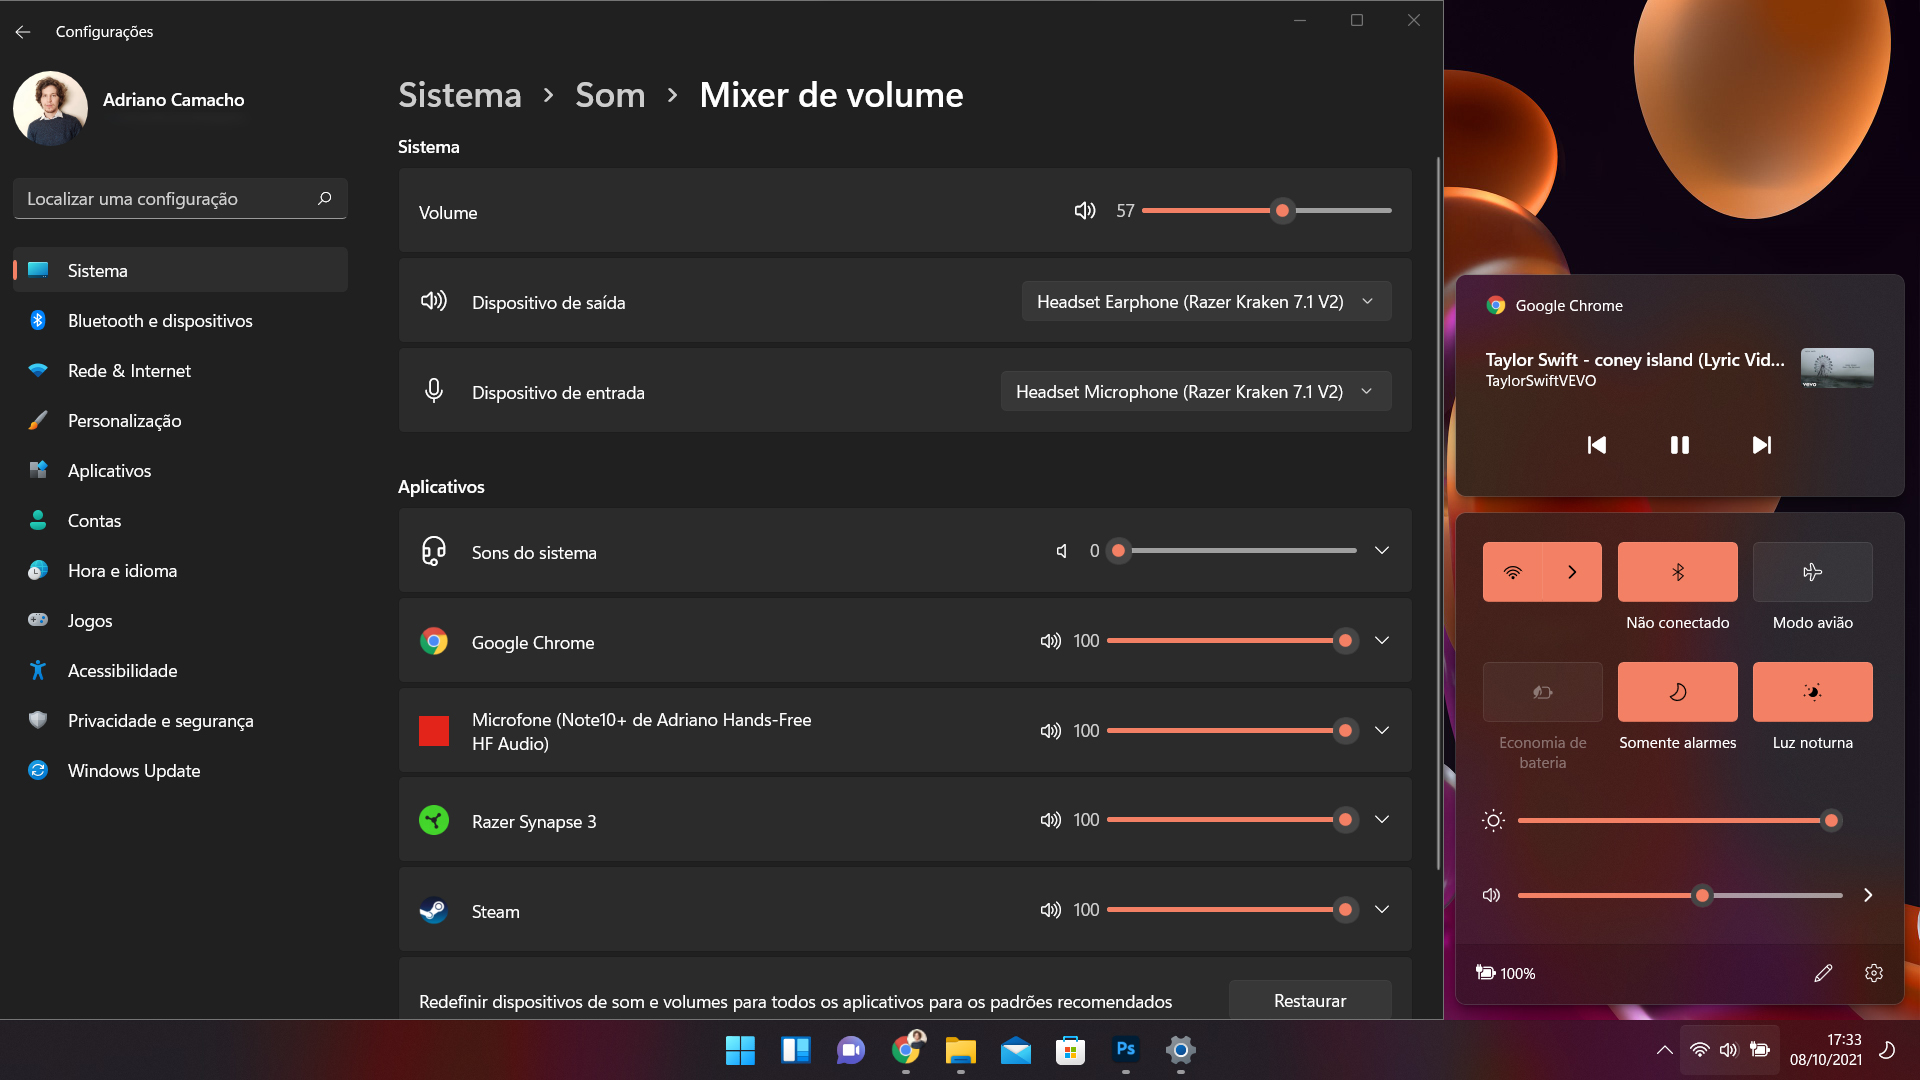The image size is (1920, 1080).
Task: Expand the Steam volume options
Action: [1381, 910]
